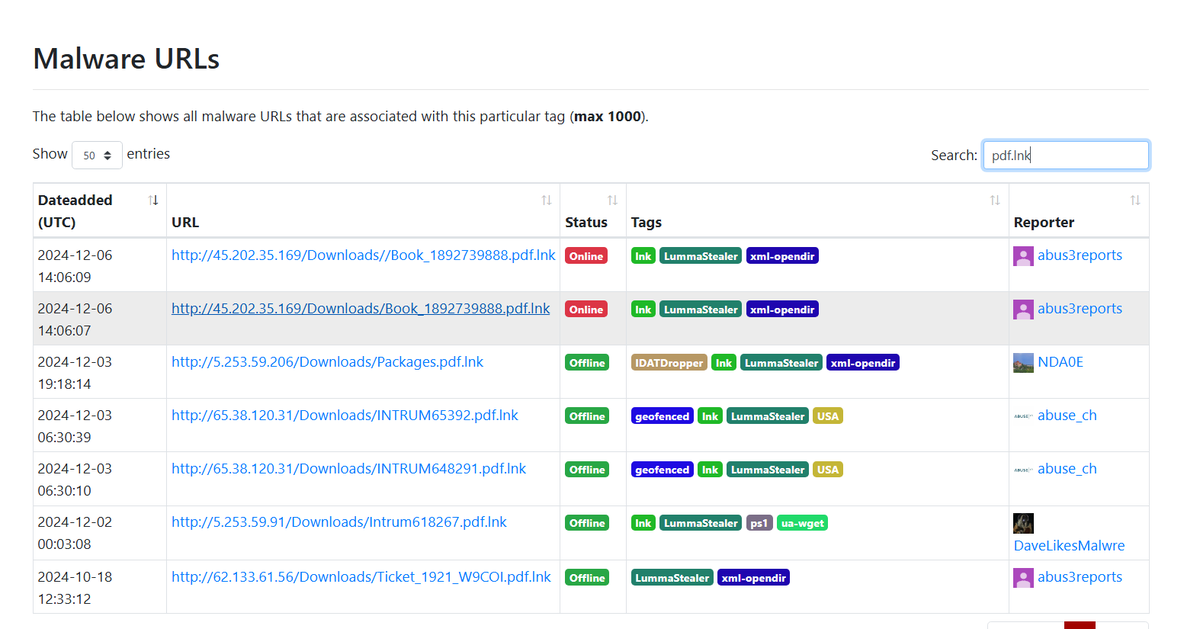The height and width of the screenshot is (629, 1200).
Task: Click abuse_ch logo in INTRUM65392 row
Action: (1023, 415)
